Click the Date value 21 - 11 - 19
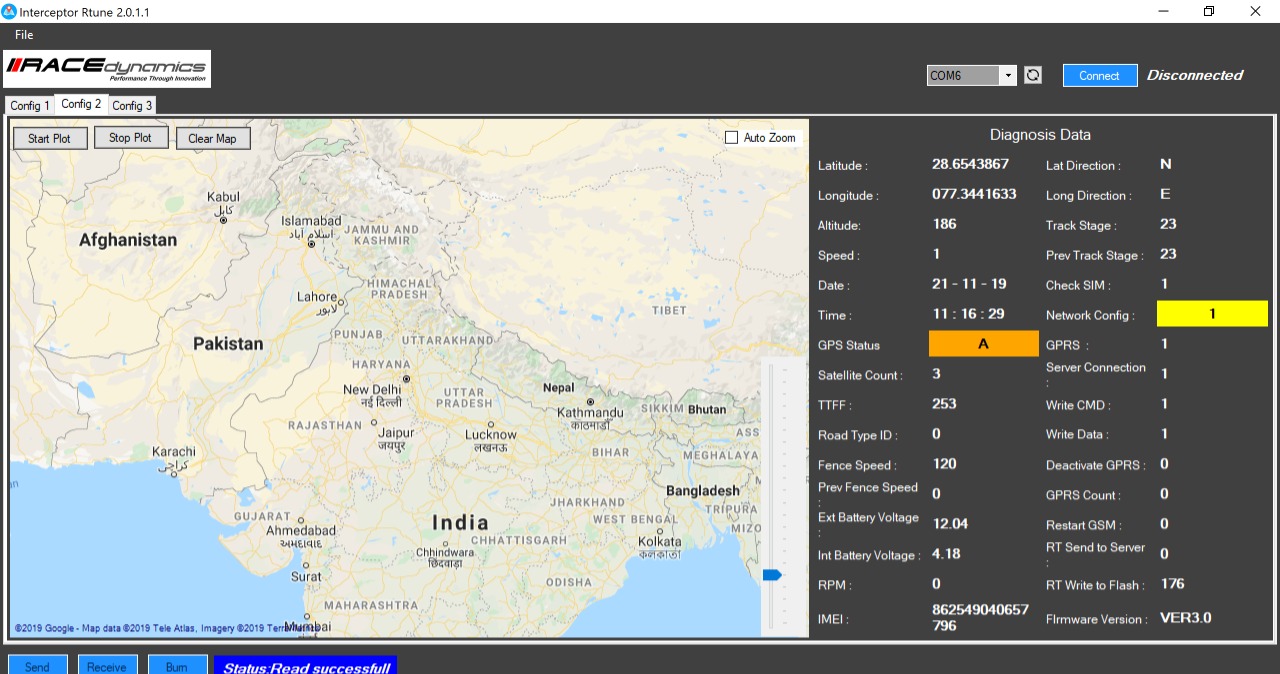 [969, 284]
